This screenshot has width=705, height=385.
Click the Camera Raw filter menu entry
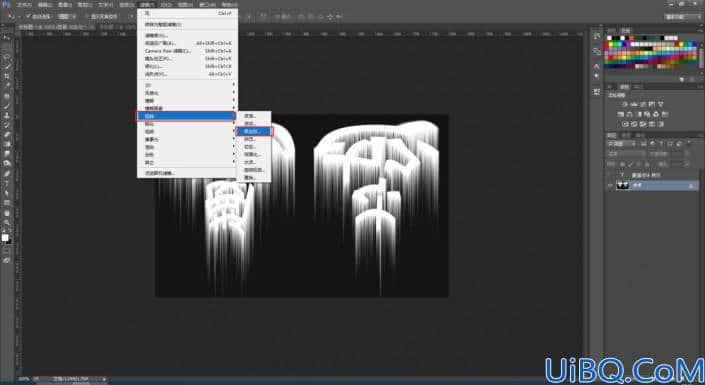coord(168,51)
